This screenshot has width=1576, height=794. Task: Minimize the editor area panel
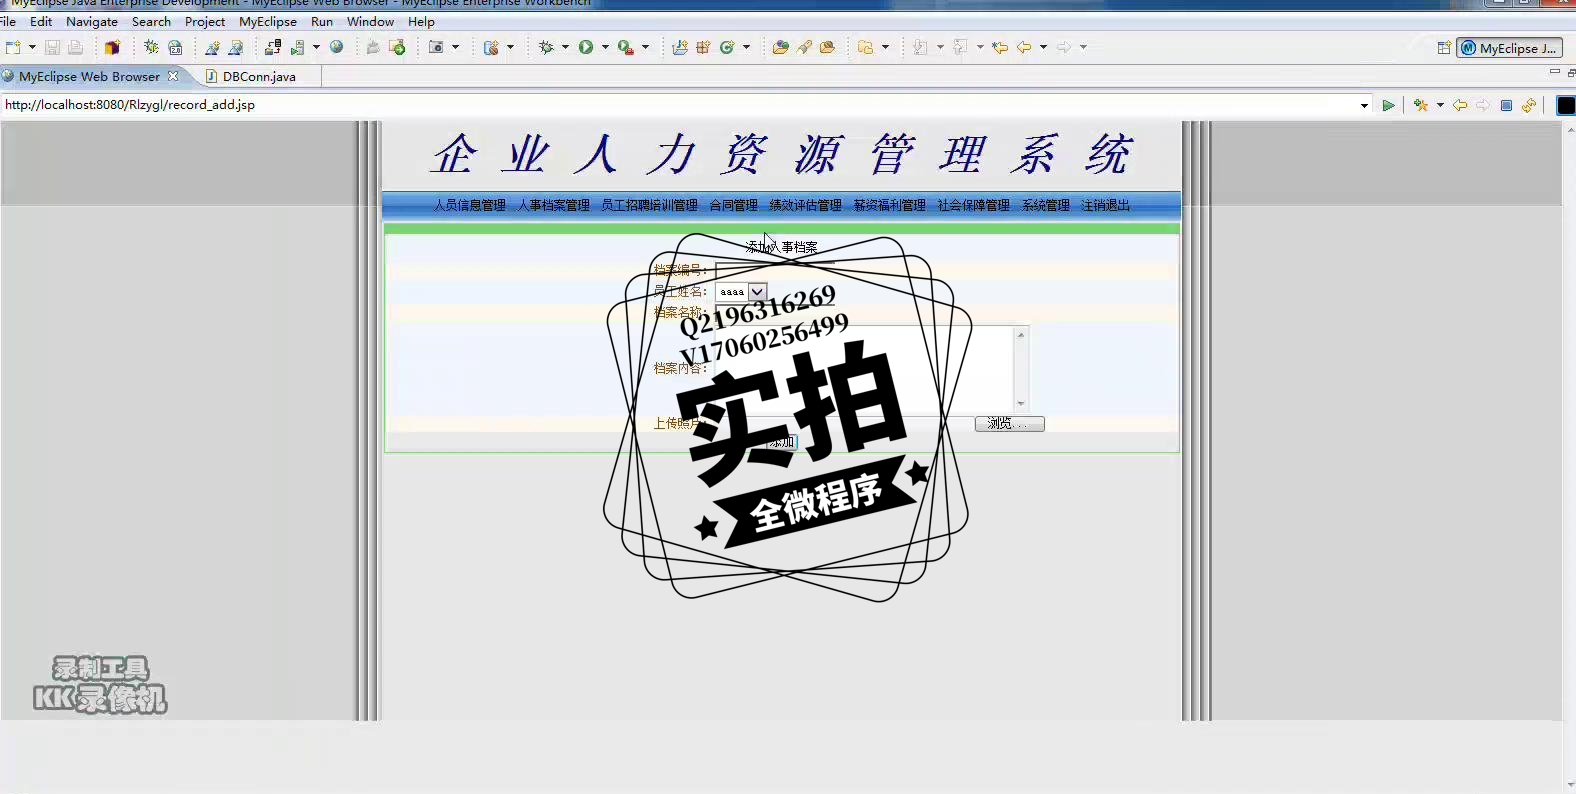click(x=1554, y=73)
